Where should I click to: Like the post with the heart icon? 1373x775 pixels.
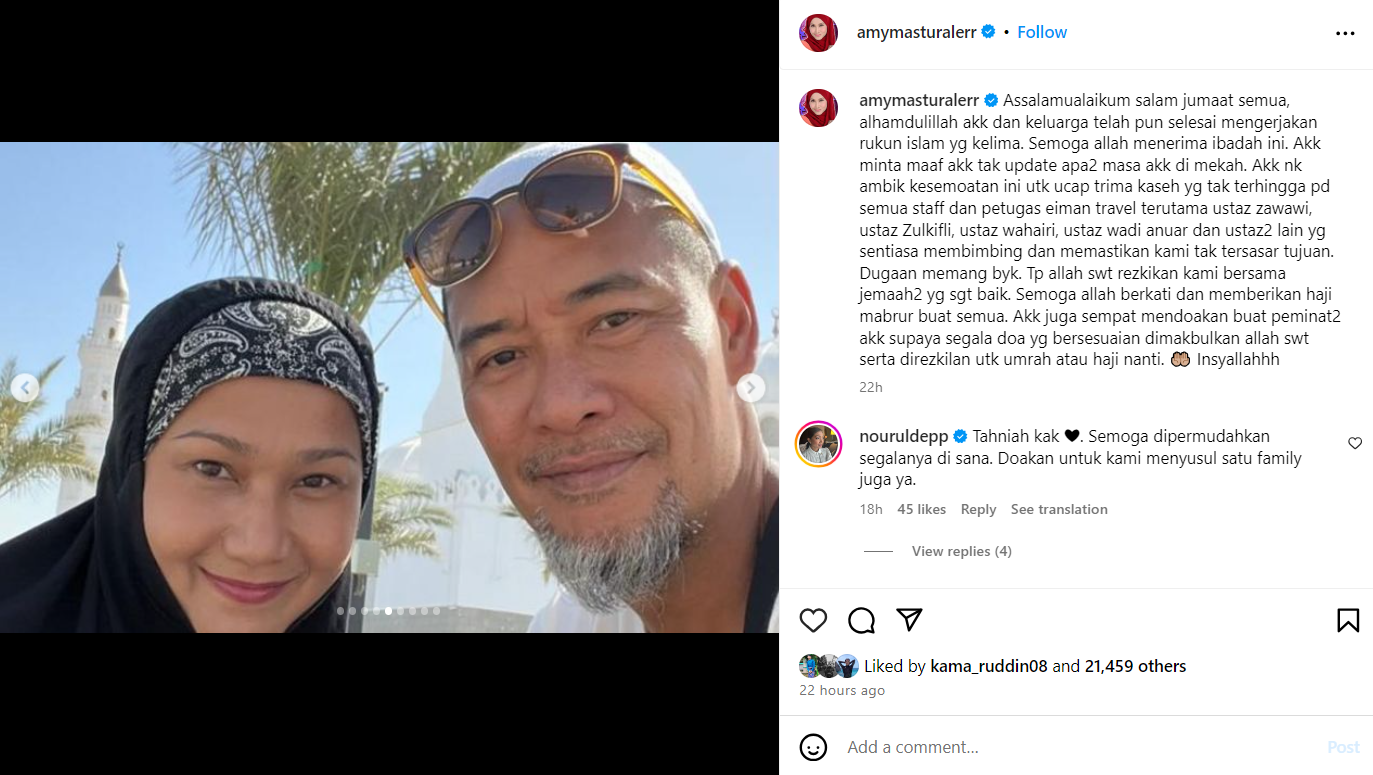point(813,621)
